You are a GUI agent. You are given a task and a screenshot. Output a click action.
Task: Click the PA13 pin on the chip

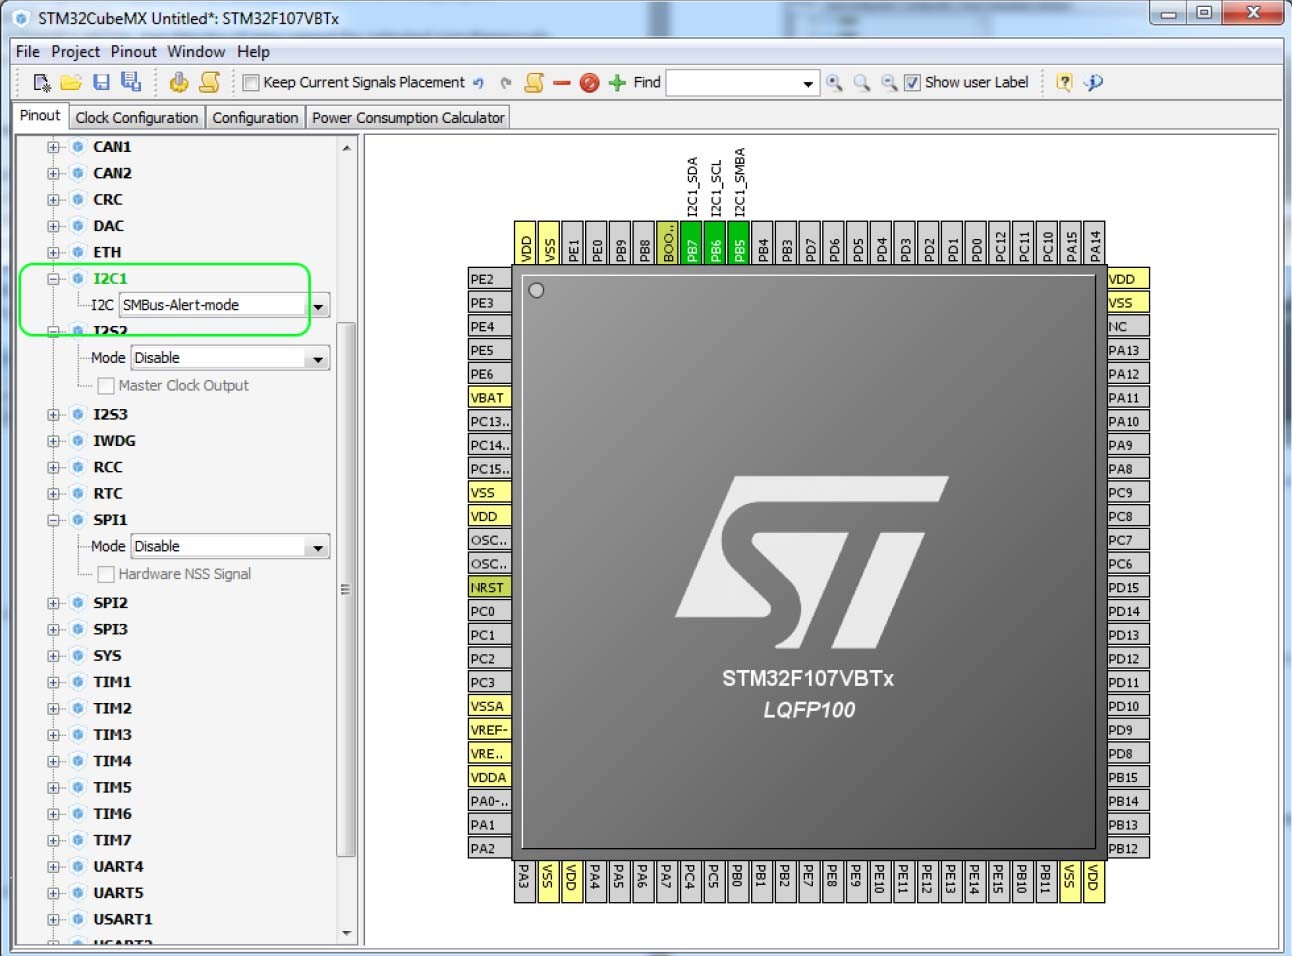tap(1128, 350)
